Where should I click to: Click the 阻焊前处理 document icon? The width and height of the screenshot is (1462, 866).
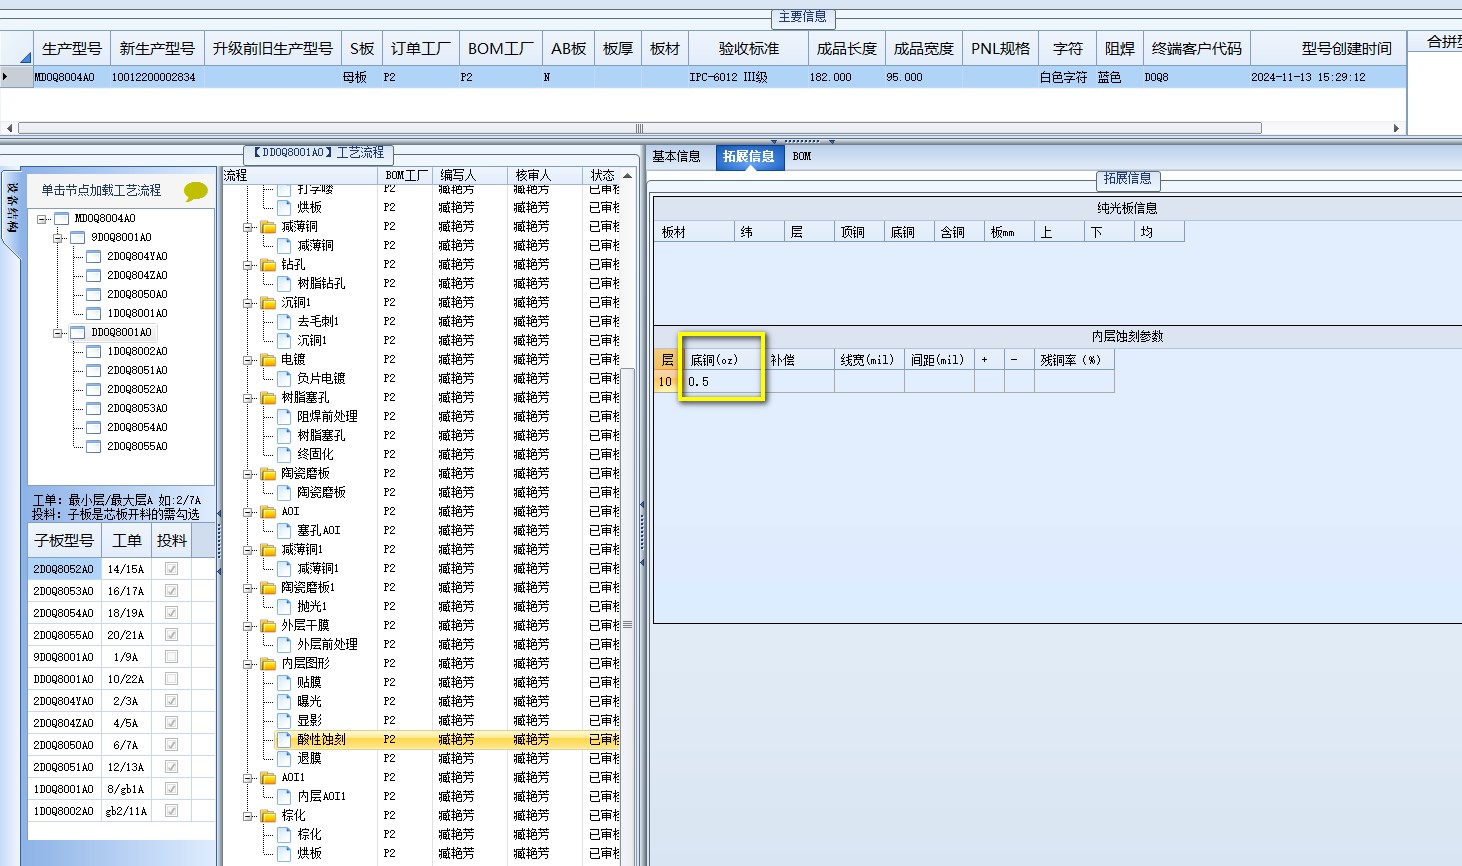click(284, 417)
